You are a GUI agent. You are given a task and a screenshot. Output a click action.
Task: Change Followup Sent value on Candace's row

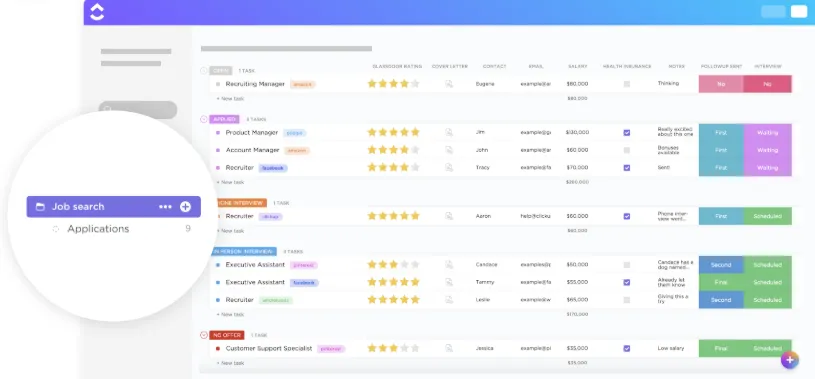tap(721, 265)
